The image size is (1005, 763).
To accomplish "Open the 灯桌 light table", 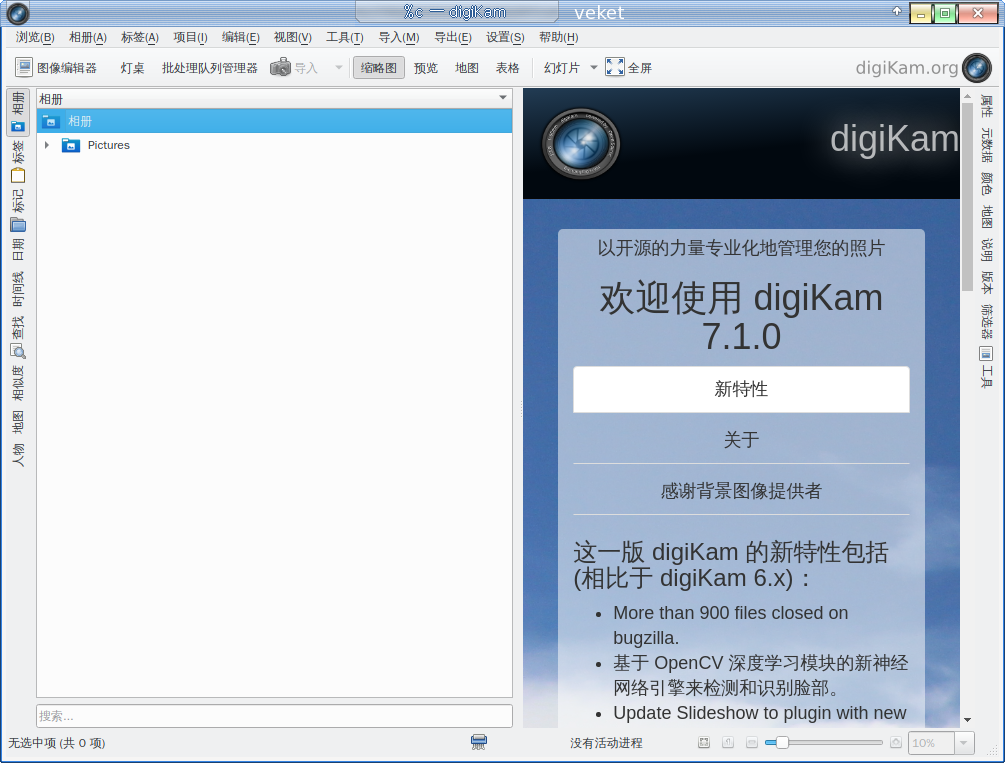I will click(x=132, y=67).
